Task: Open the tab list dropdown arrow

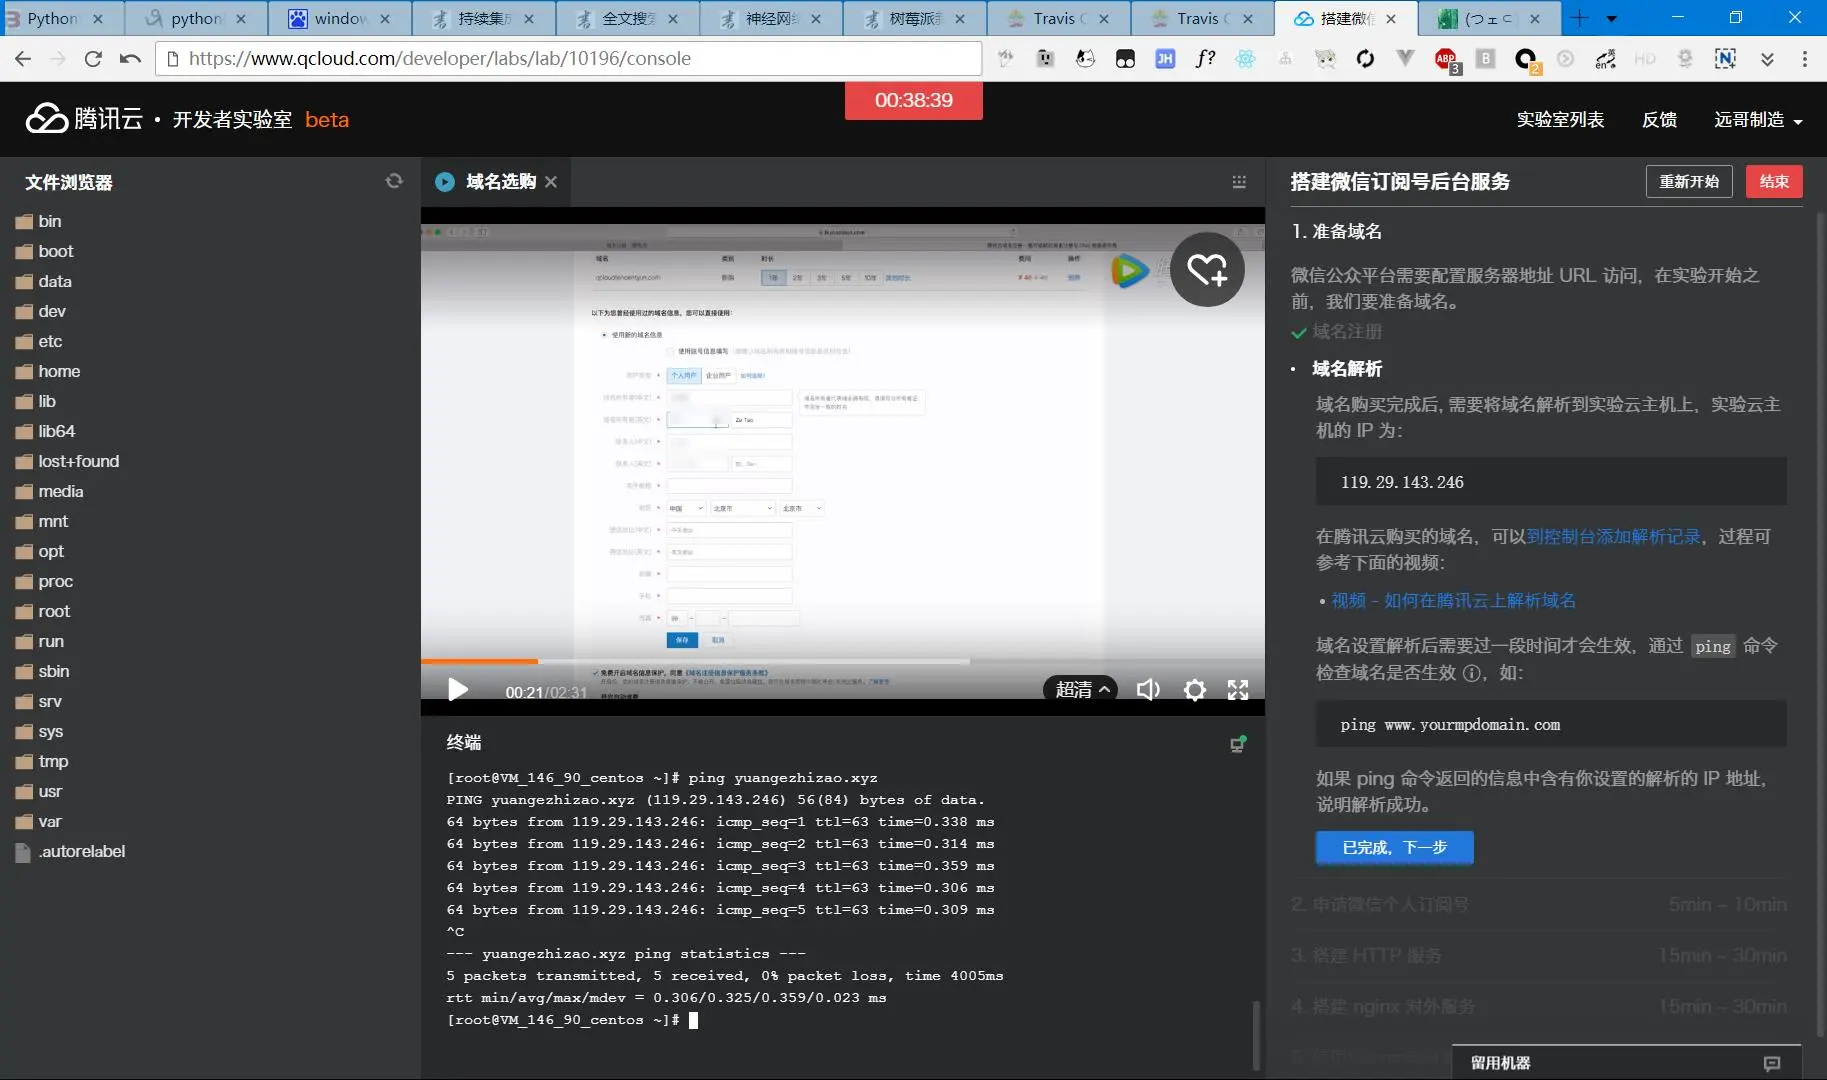Action: click(x=1612, y=18)
